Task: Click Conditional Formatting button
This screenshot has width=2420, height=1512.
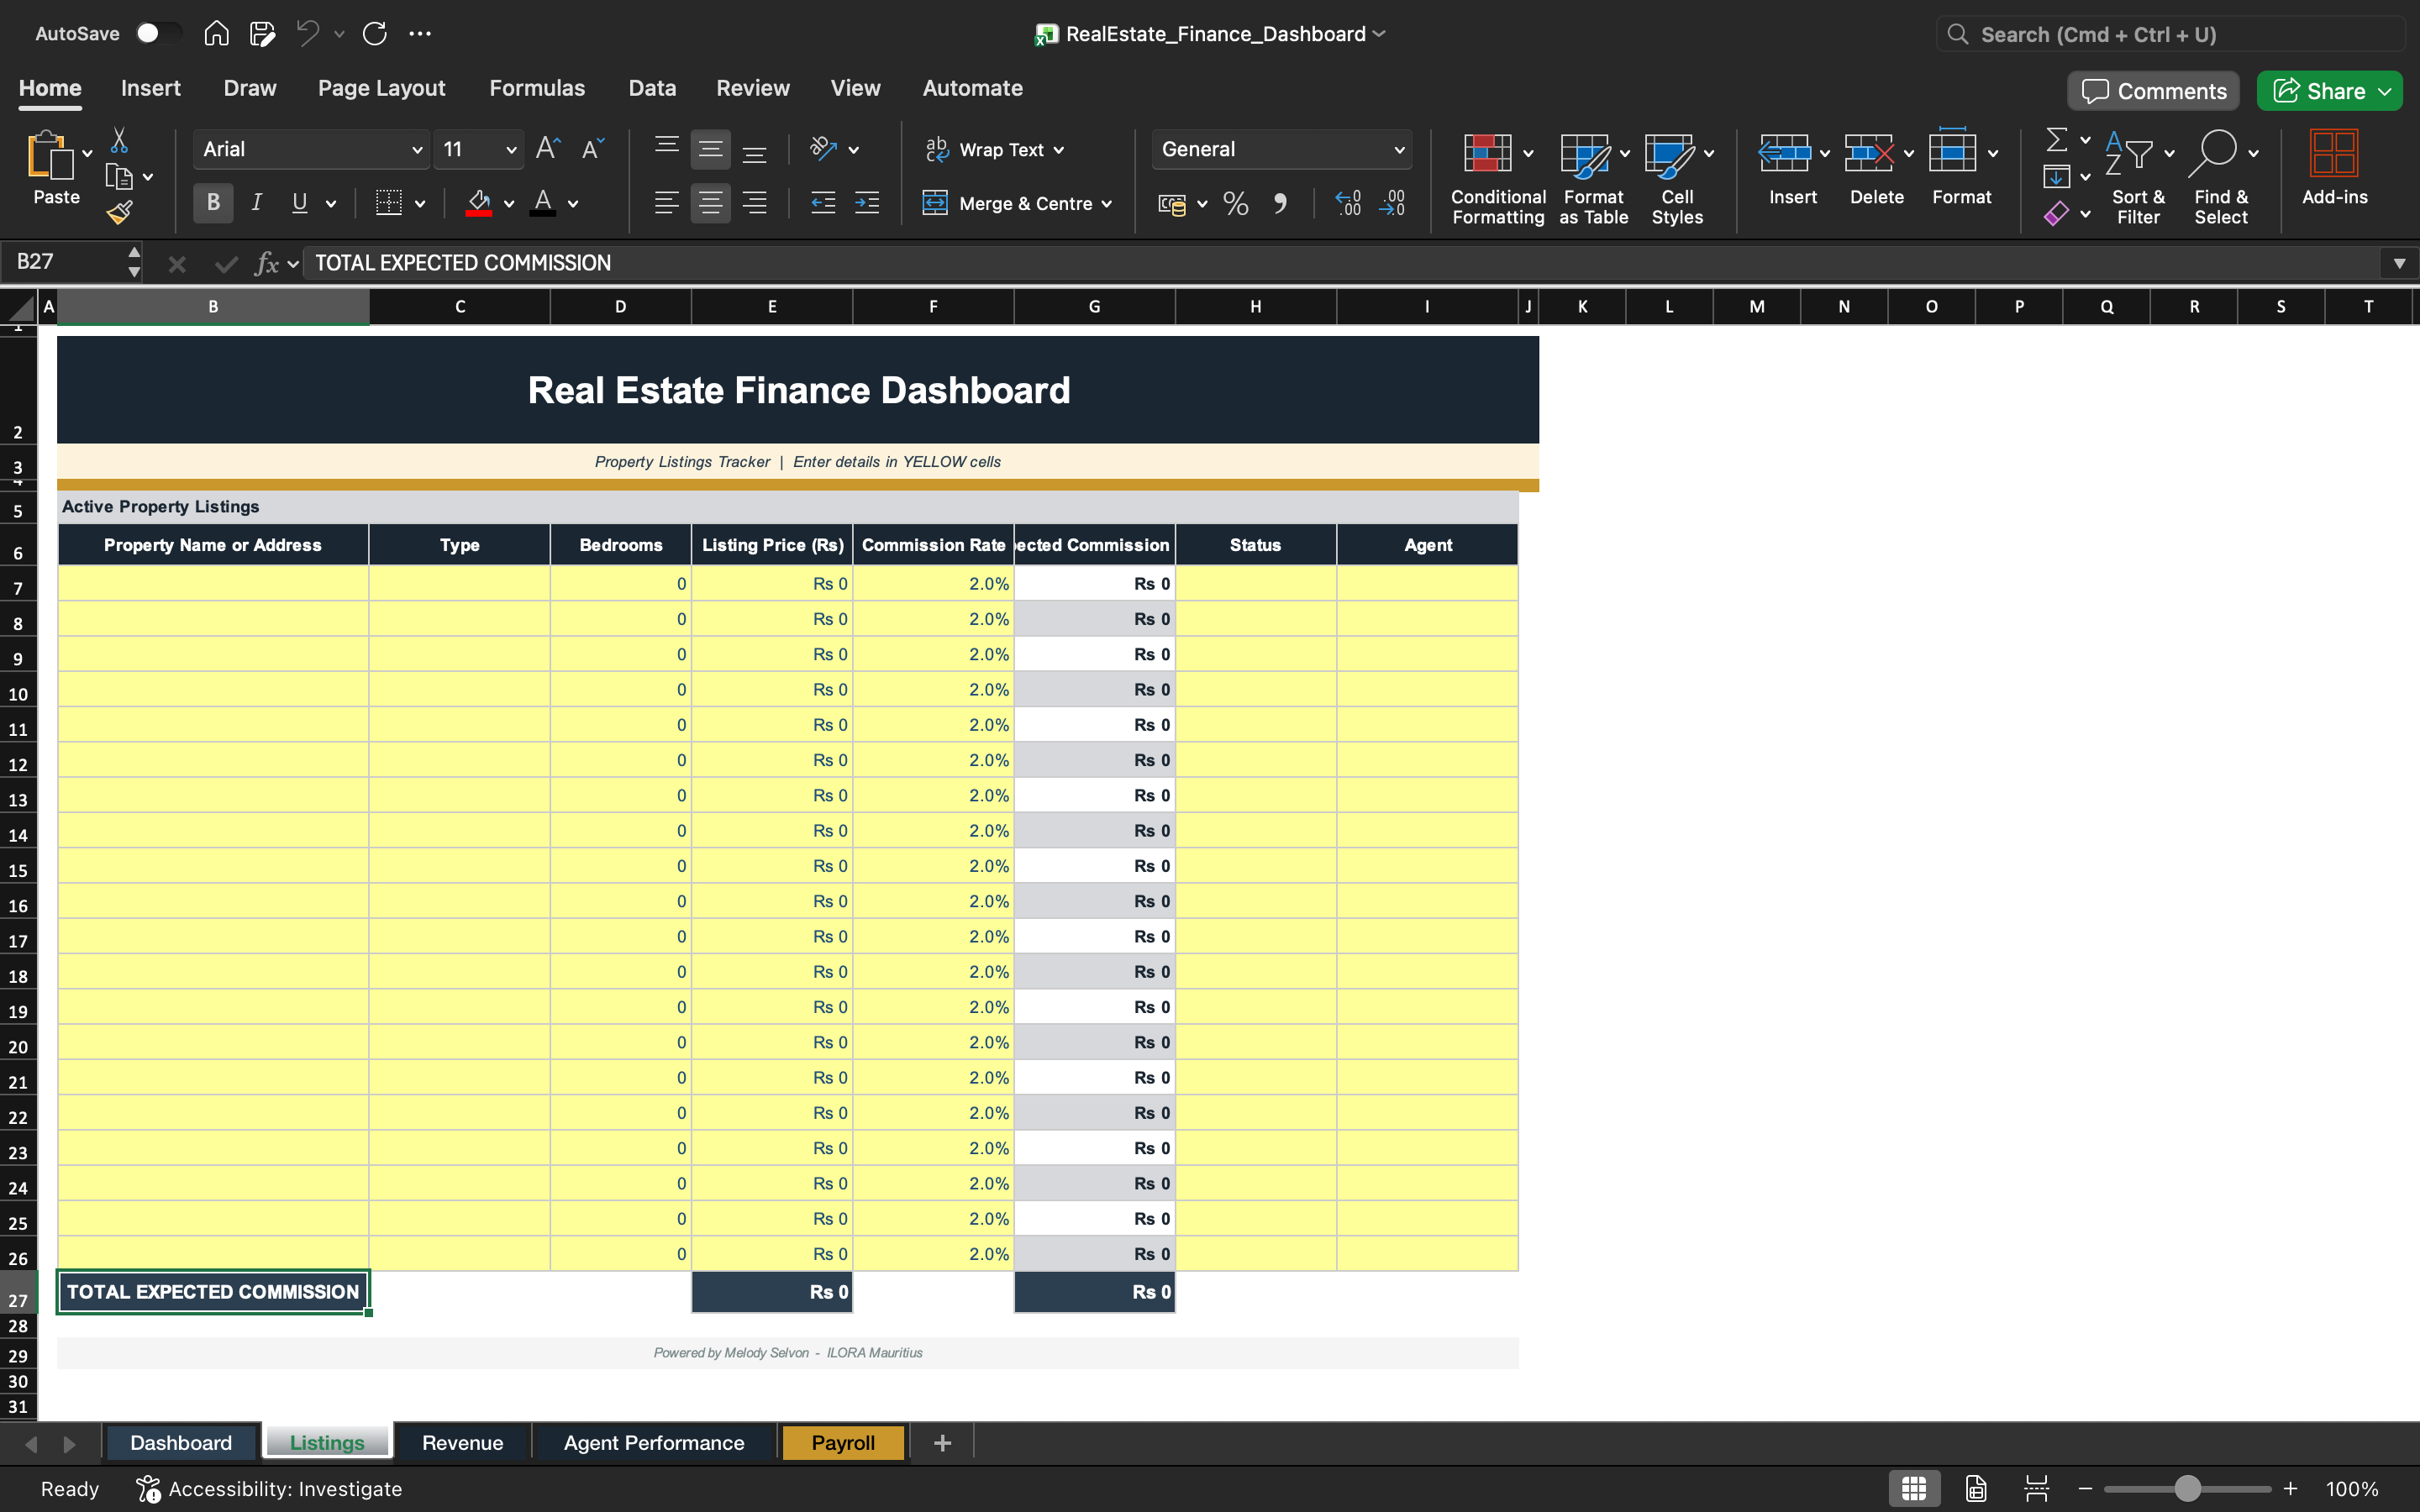Action: (x=1498, y=178)
